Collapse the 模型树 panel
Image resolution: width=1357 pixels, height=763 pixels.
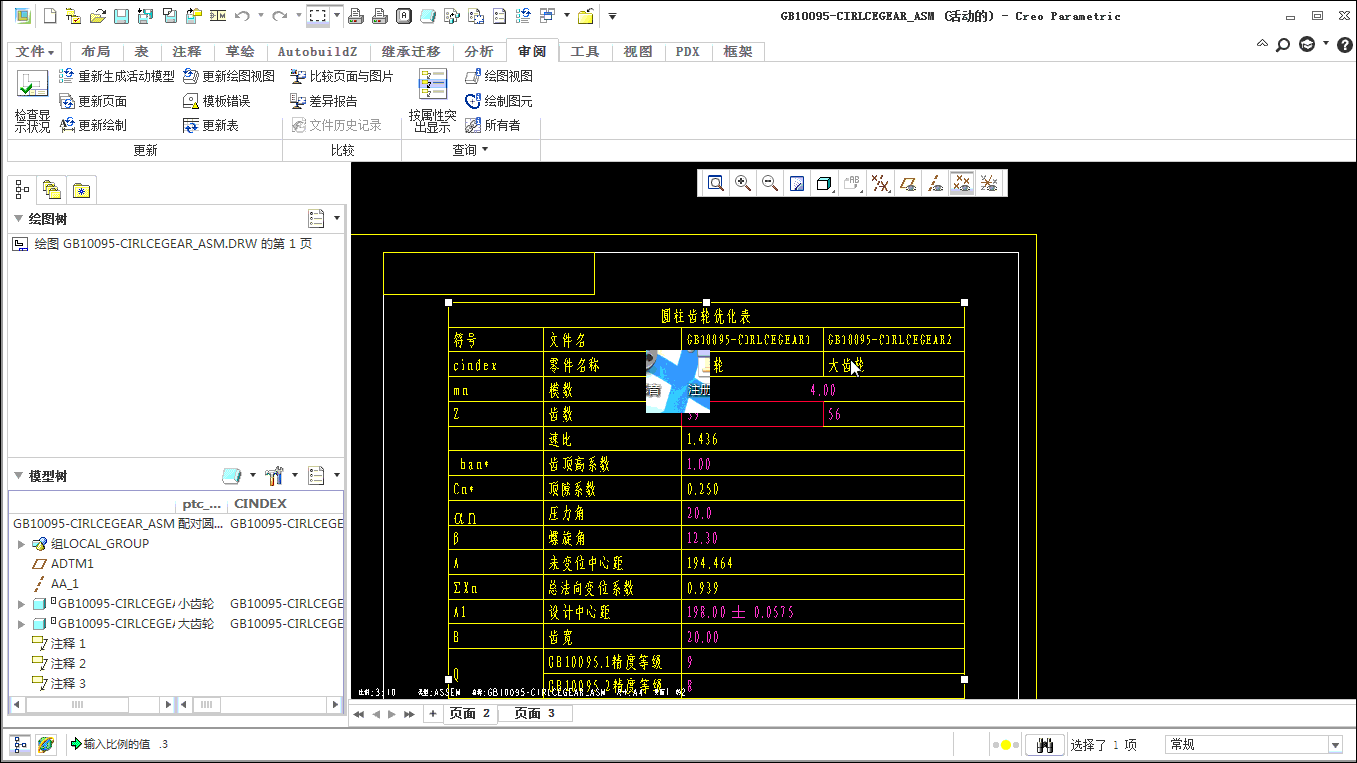(18, 476)
